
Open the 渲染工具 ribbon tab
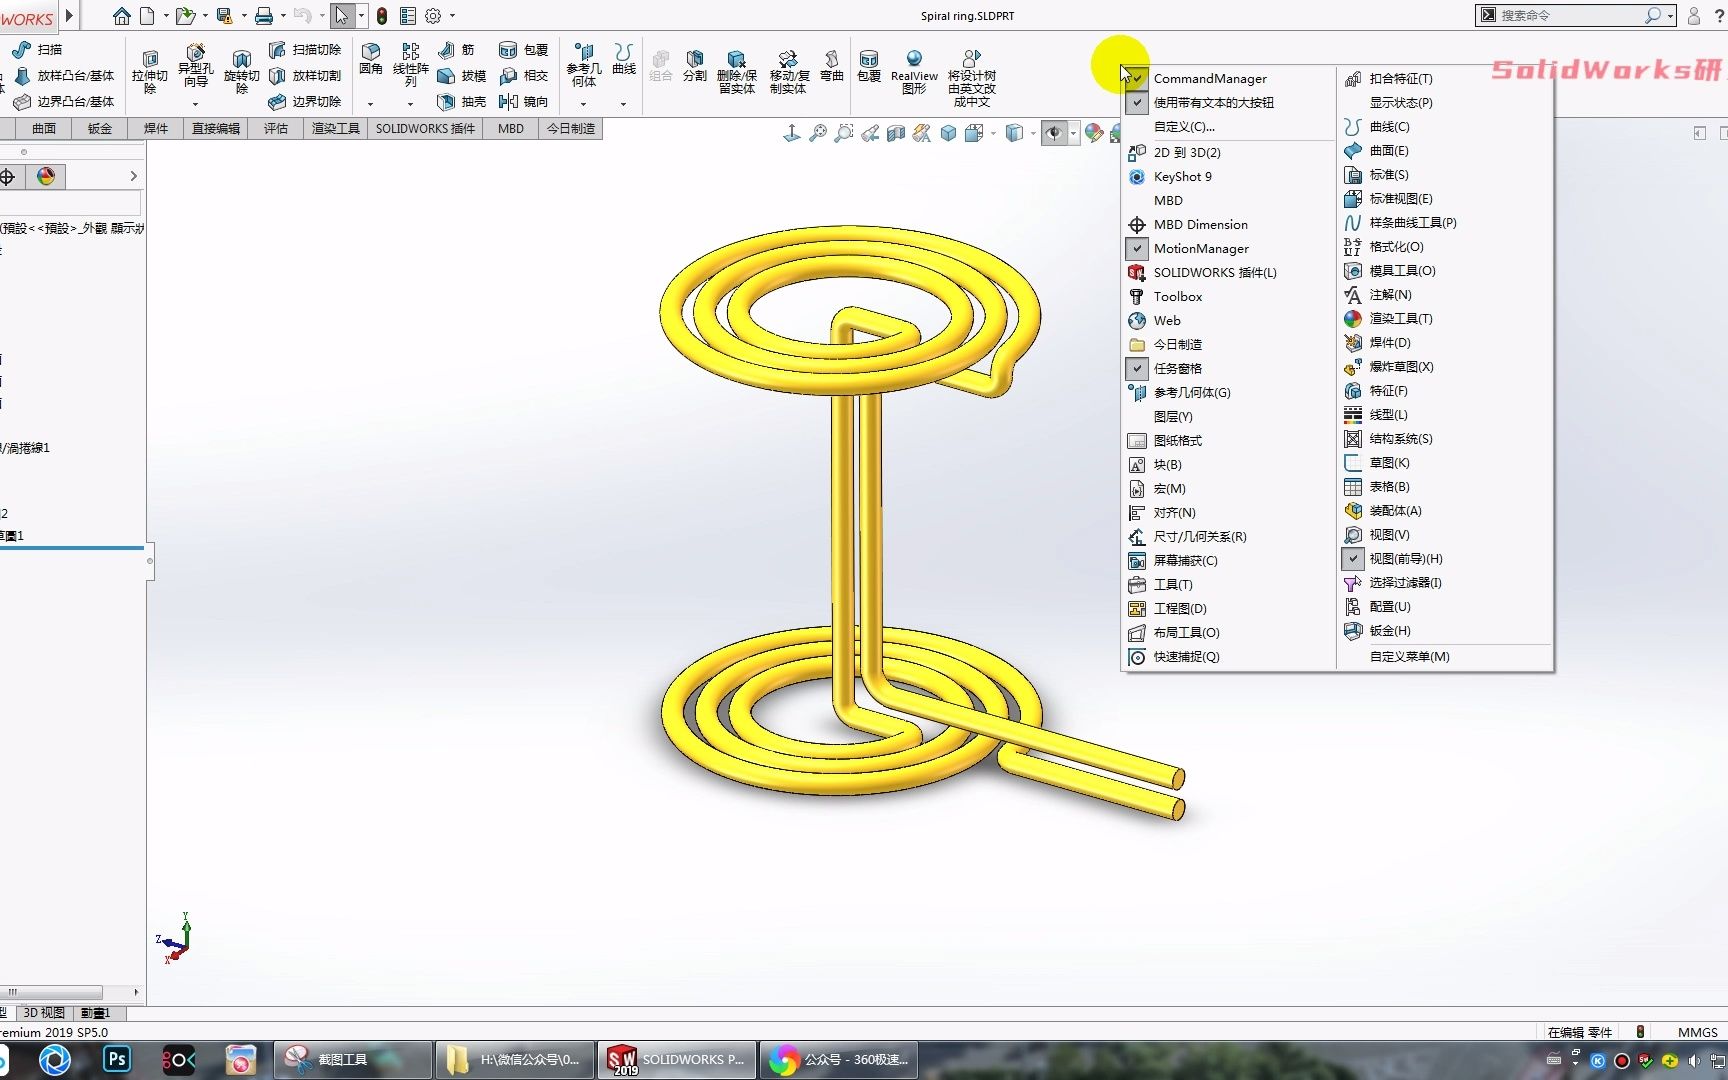[334, 128]
